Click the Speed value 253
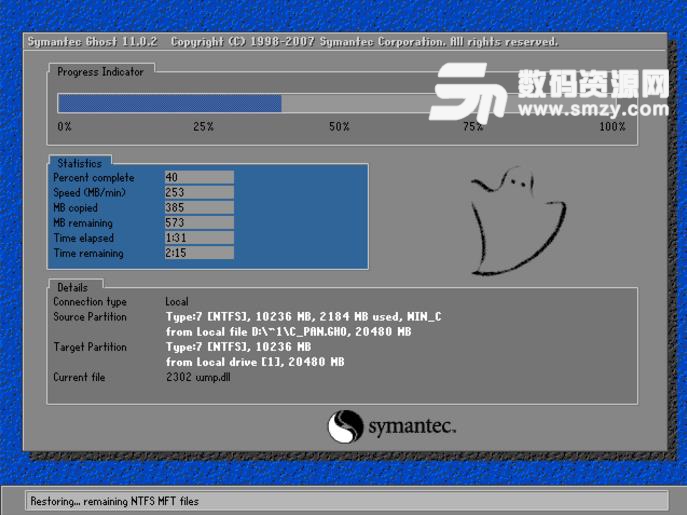687x515 pixels. click(199, 192)
